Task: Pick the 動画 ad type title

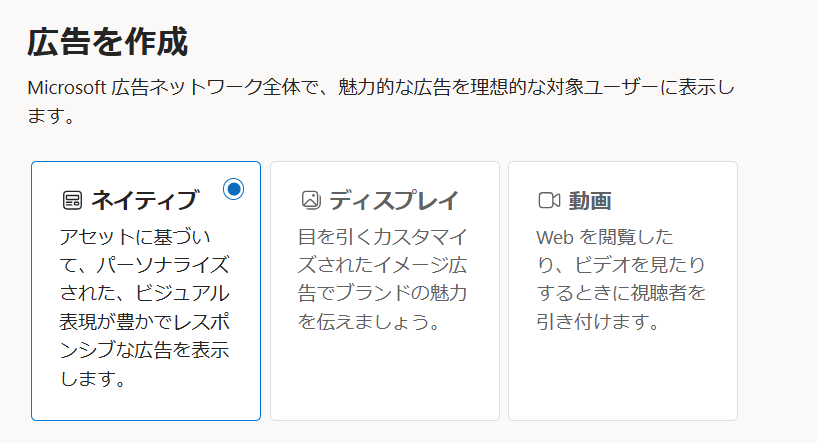Action: [590, 200]
